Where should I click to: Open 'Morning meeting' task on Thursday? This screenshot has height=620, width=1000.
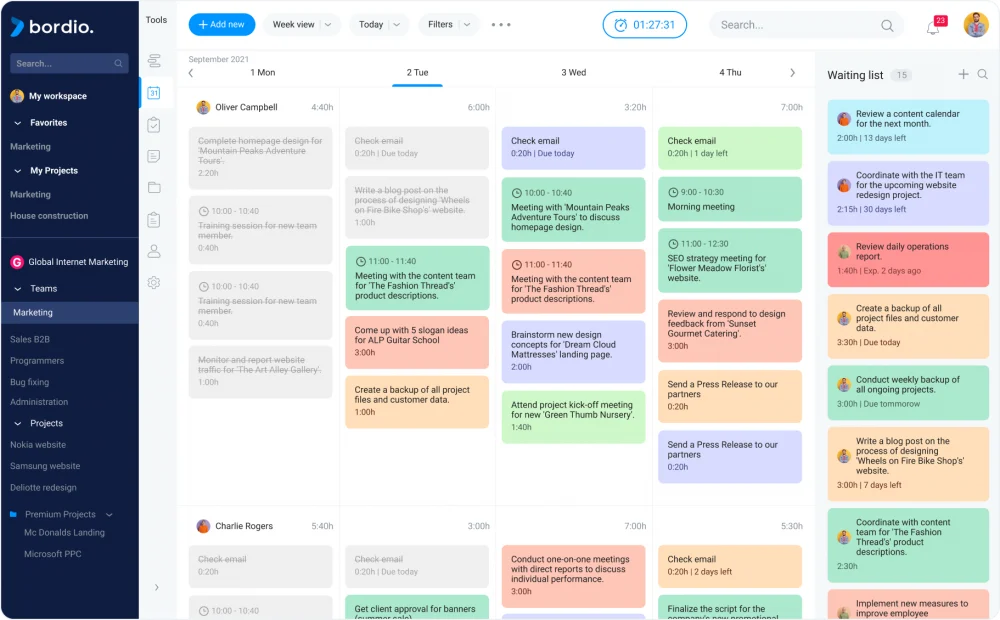730,200
